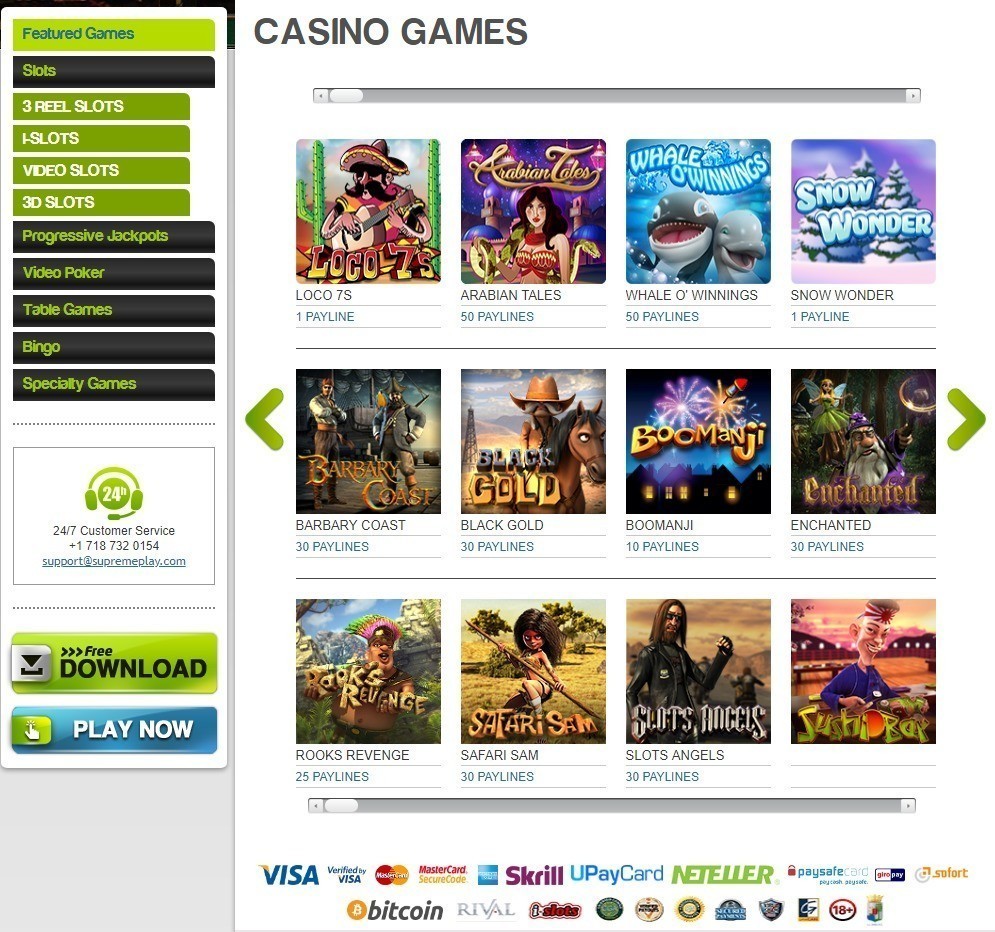
Task: Click the top horizontal scrollbar thumb
Action: [x=346, y=96]
